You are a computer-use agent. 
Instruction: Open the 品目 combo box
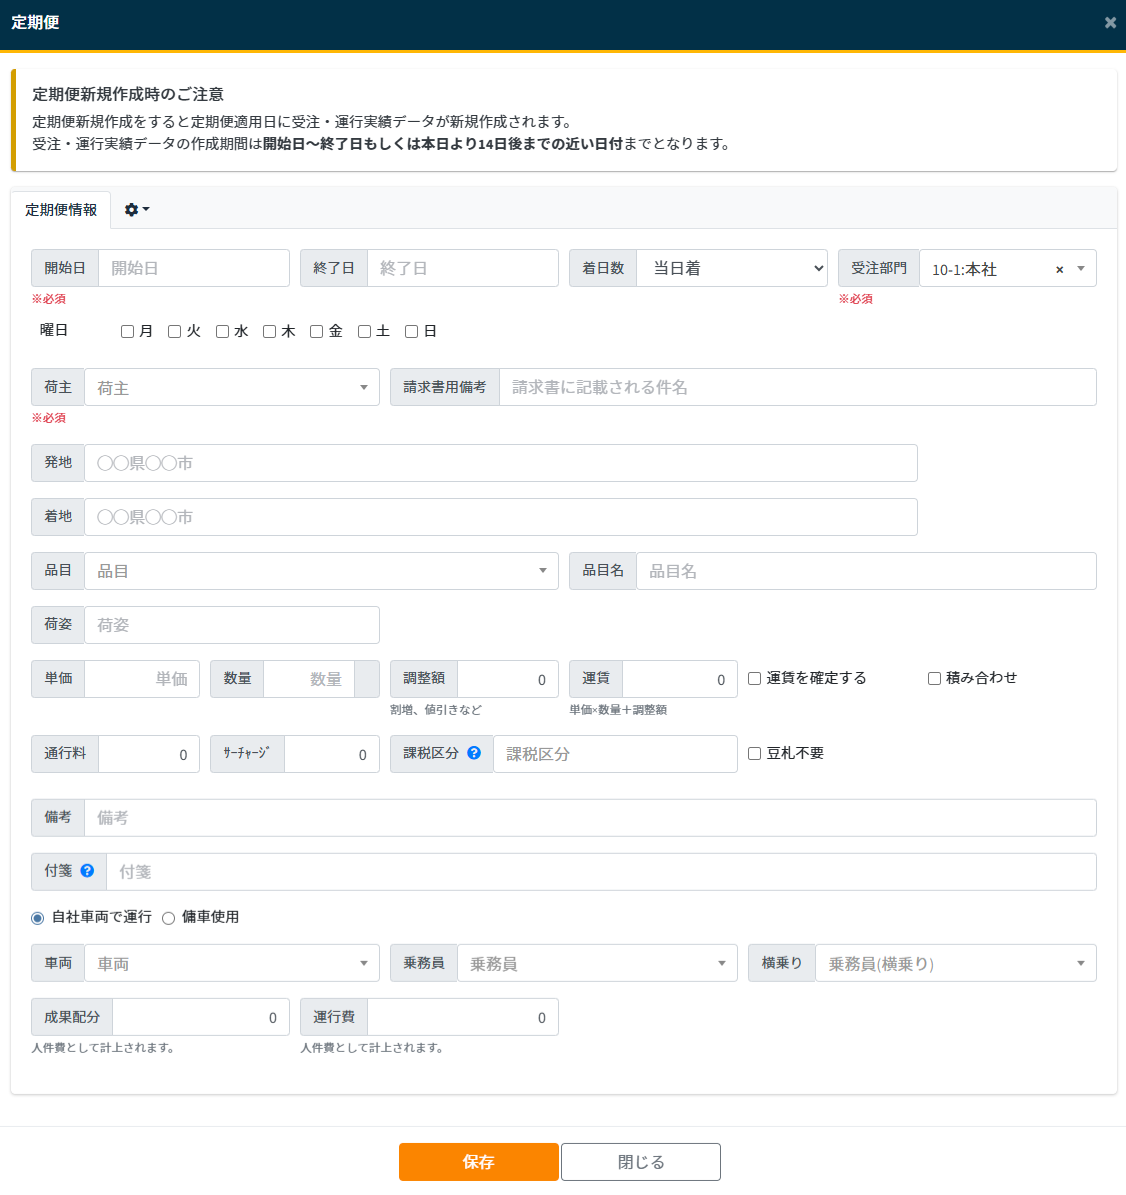321,571
